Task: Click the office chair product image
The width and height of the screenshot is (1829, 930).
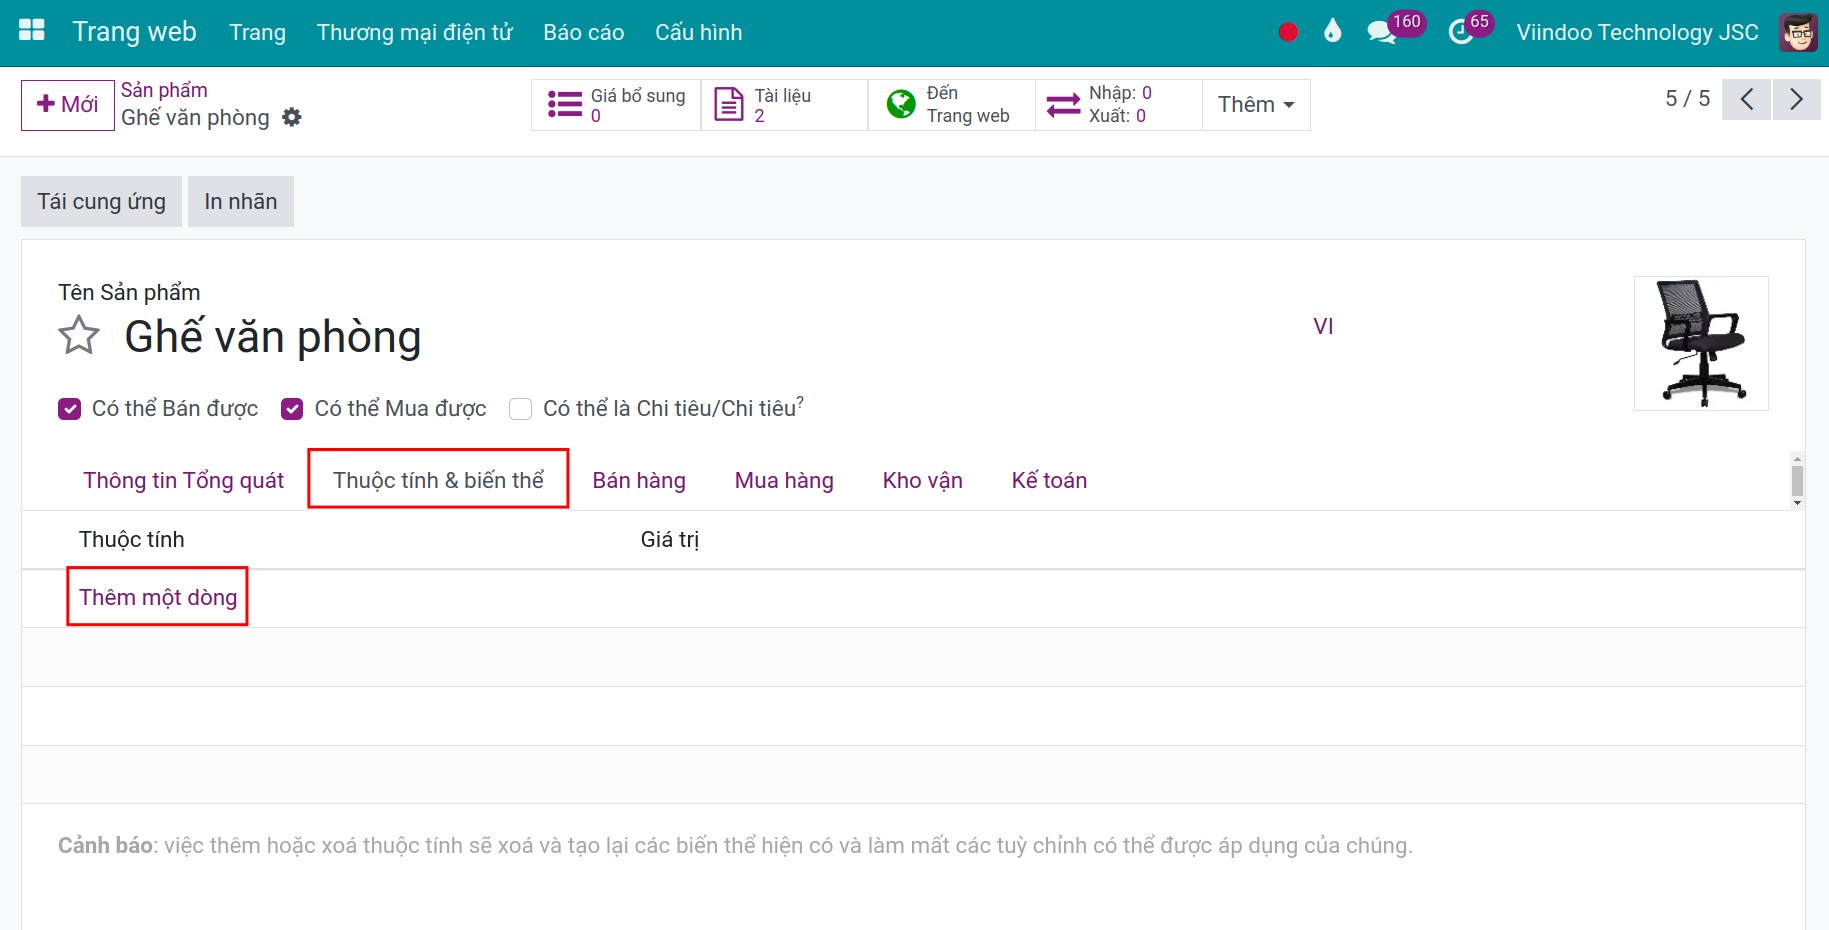Action: (x=1701, y=343)
